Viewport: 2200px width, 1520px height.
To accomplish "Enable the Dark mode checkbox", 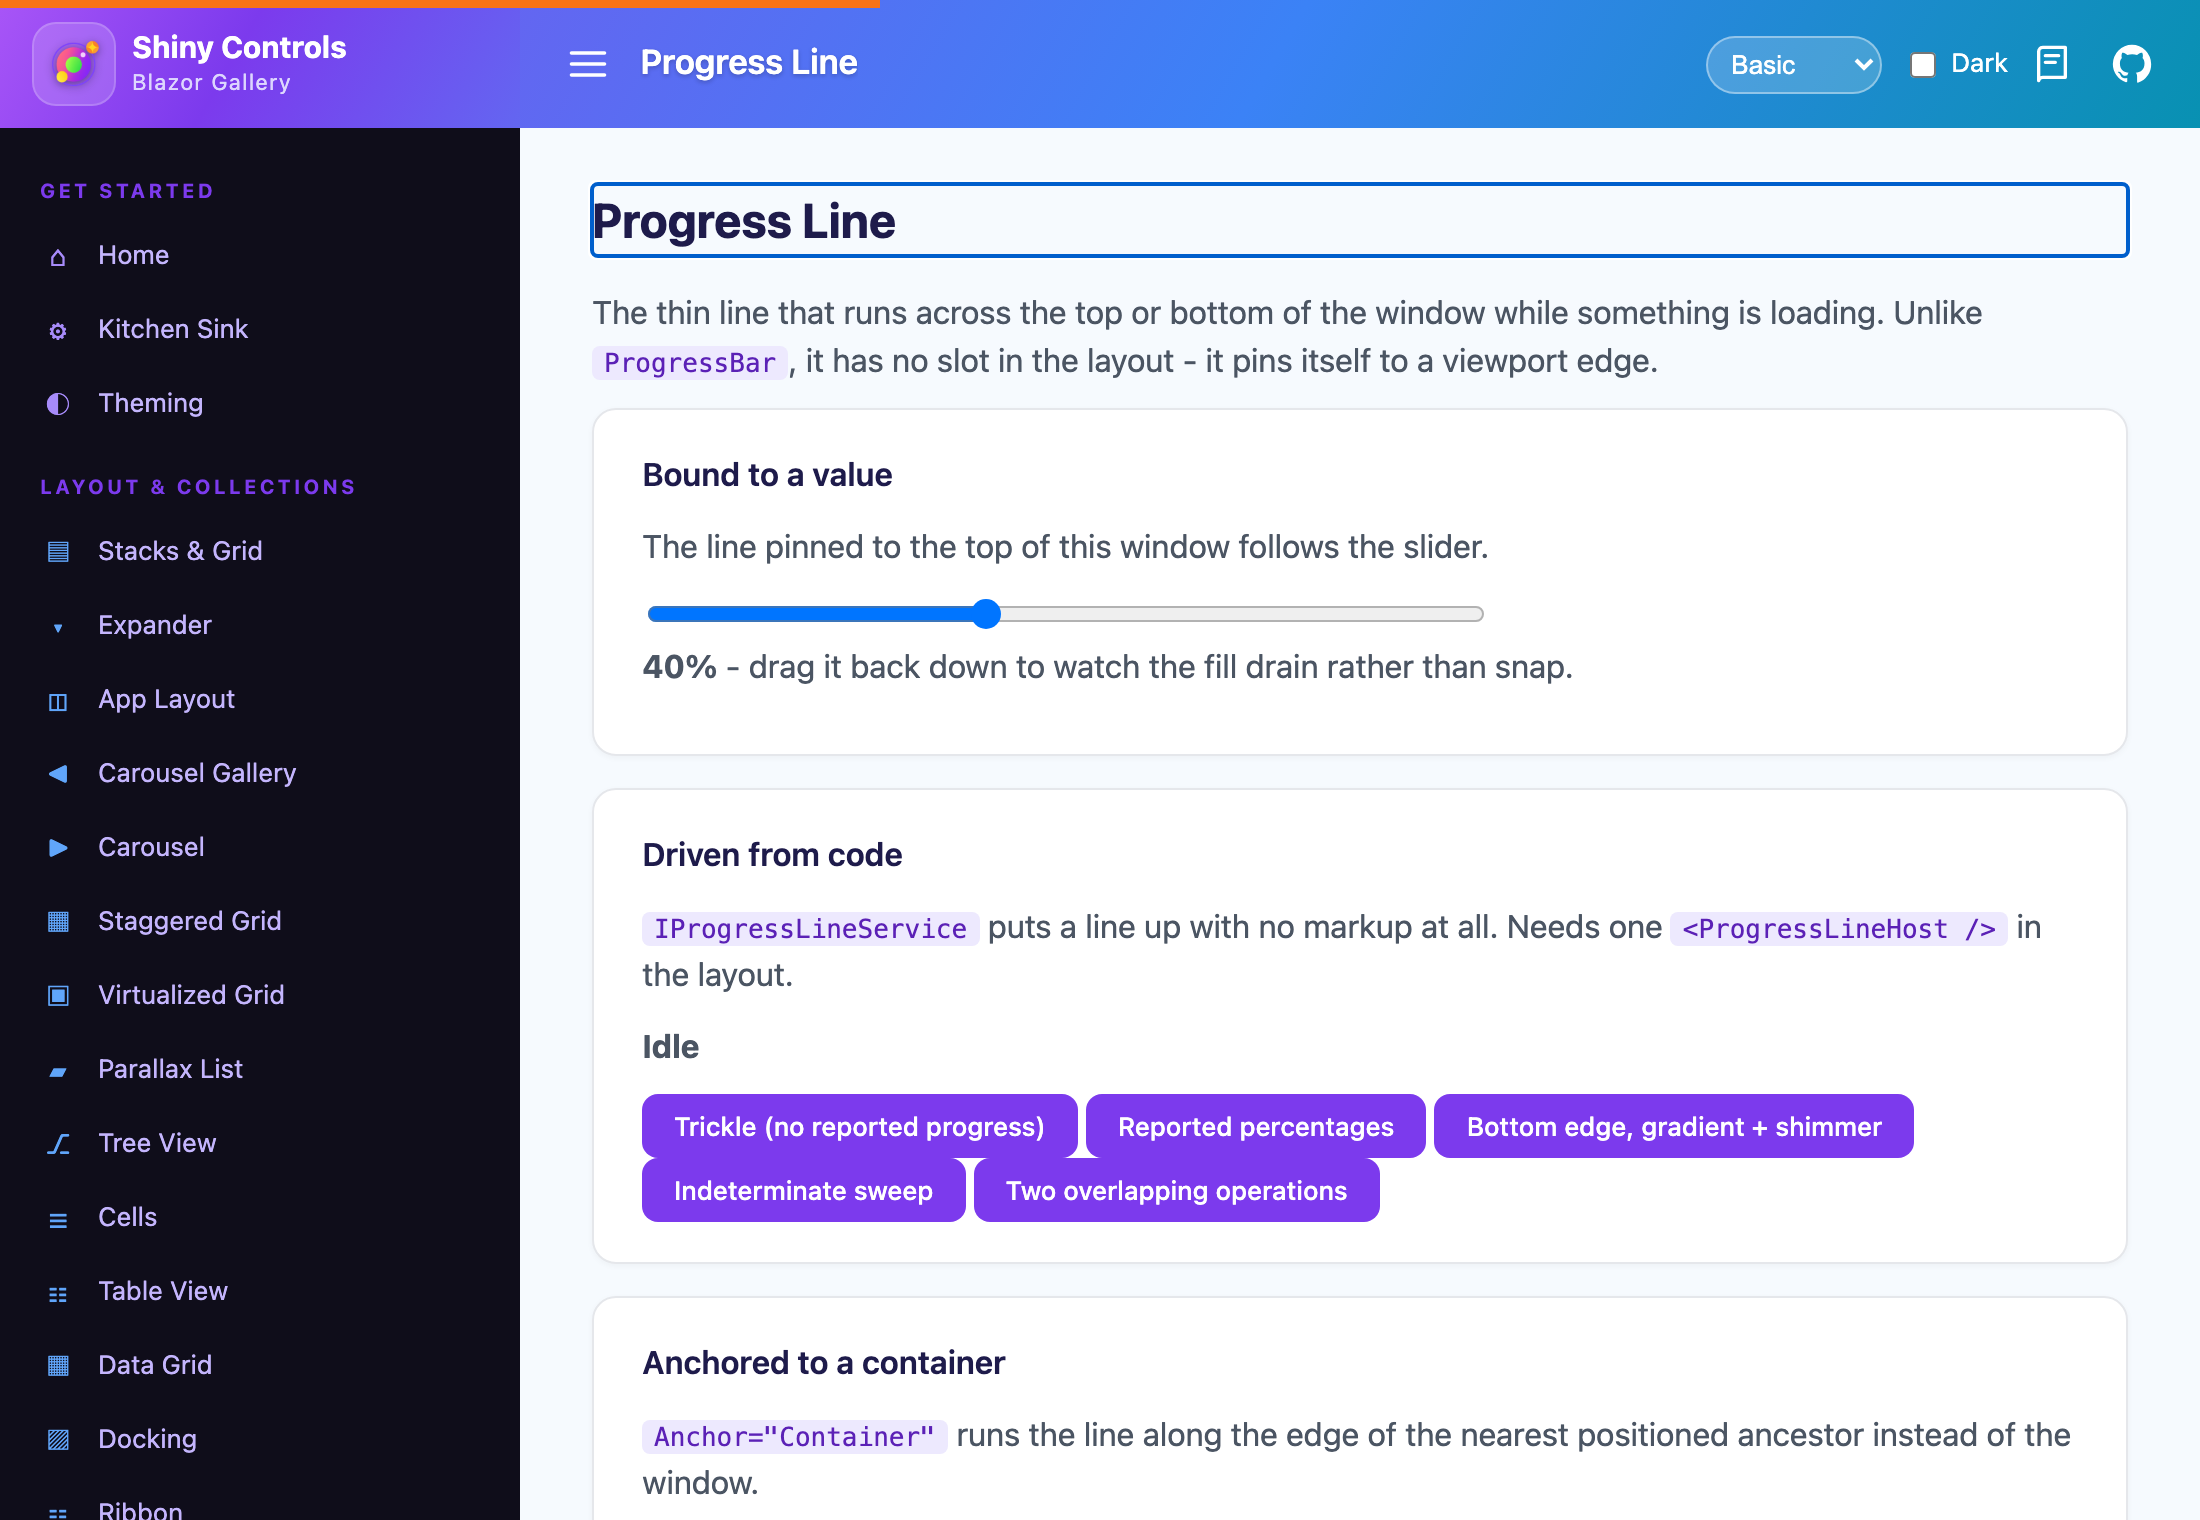I will [1922, 65].
